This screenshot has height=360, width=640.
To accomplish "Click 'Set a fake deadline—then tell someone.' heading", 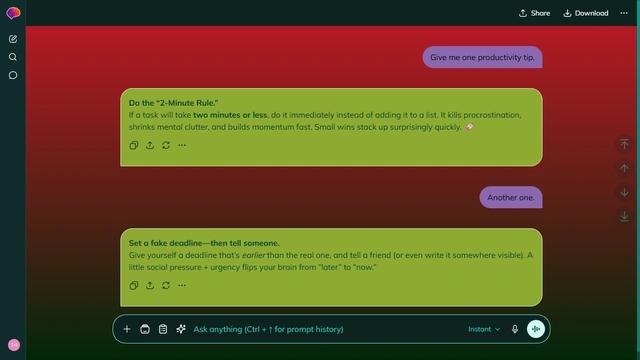I will [204, 243].
